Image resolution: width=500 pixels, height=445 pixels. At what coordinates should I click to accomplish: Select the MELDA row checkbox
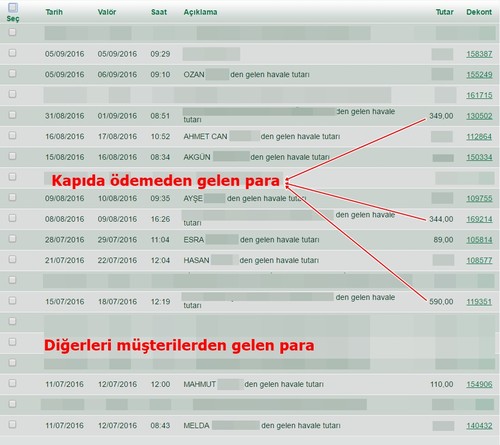(12, 424)
